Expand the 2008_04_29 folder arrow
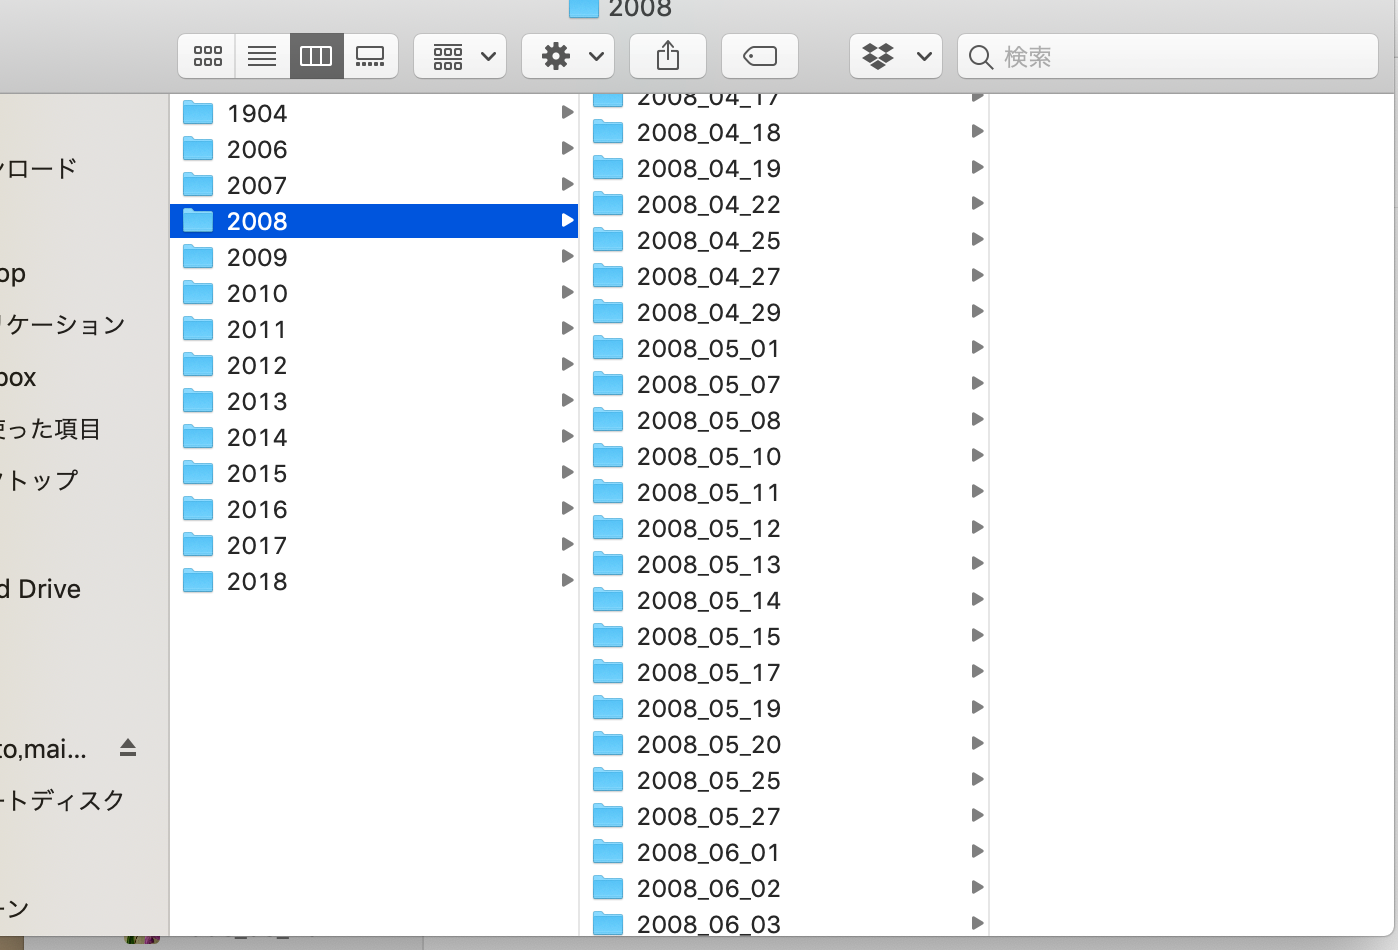 click(977, 311)
